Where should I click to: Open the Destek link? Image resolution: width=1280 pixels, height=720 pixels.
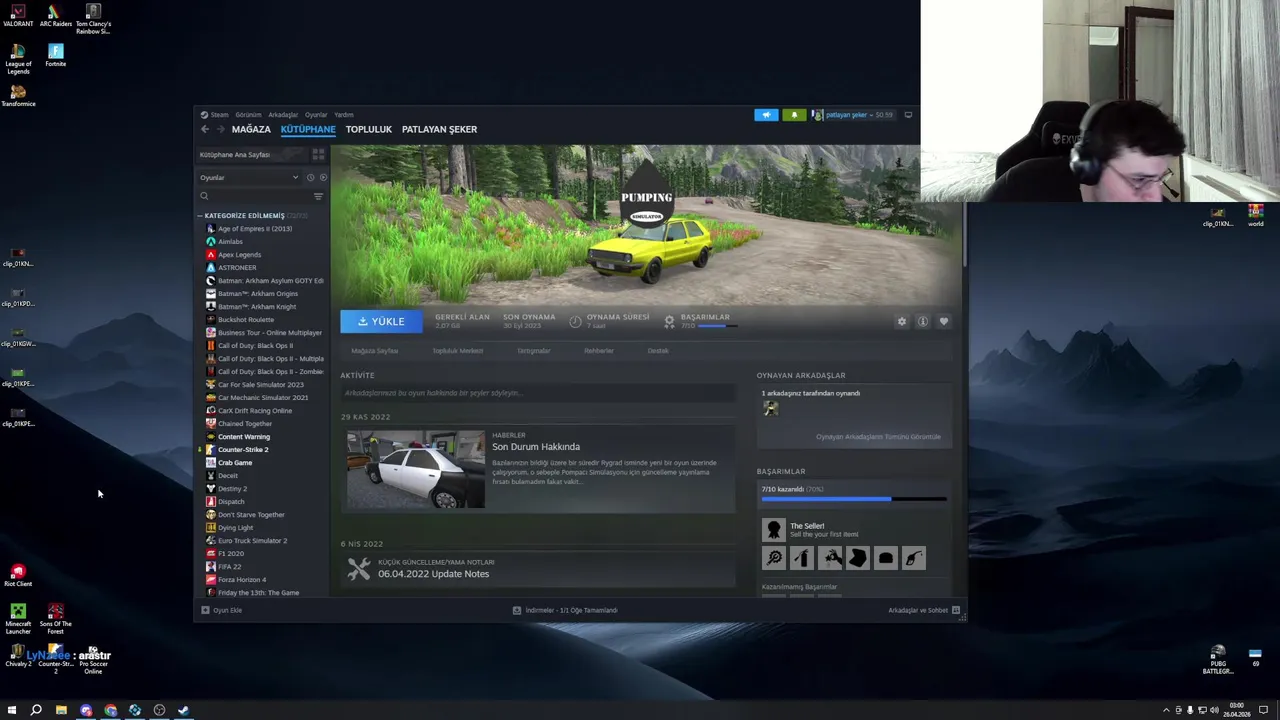(658, 351)
